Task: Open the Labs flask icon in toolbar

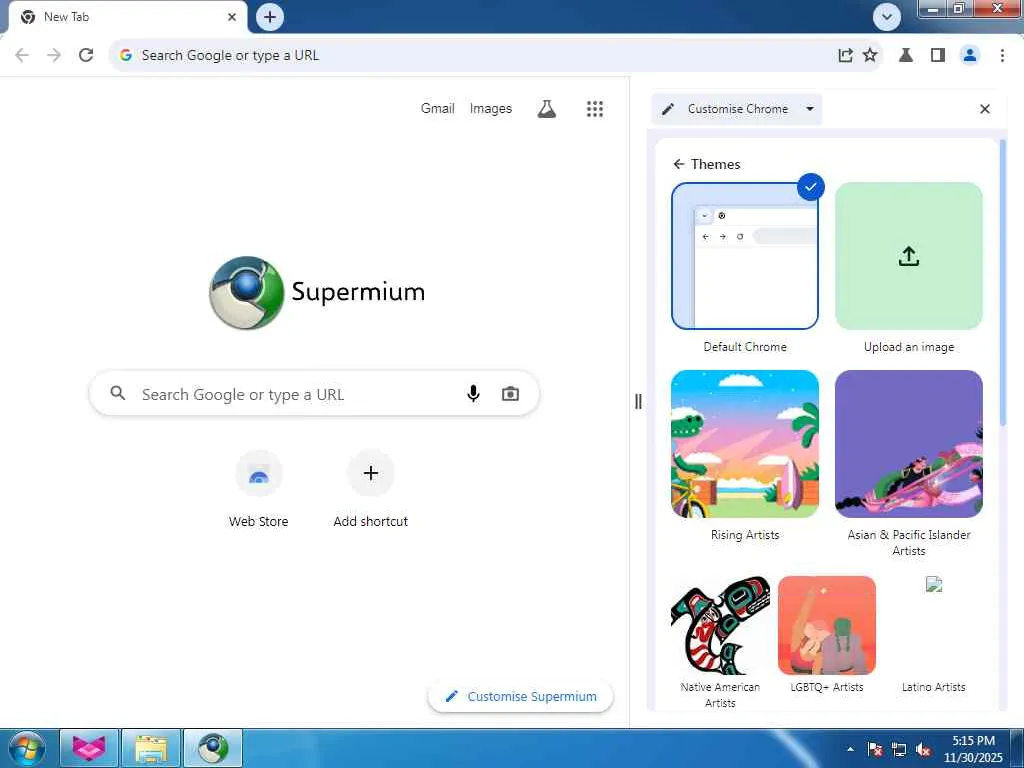Action: pos(906,56)
